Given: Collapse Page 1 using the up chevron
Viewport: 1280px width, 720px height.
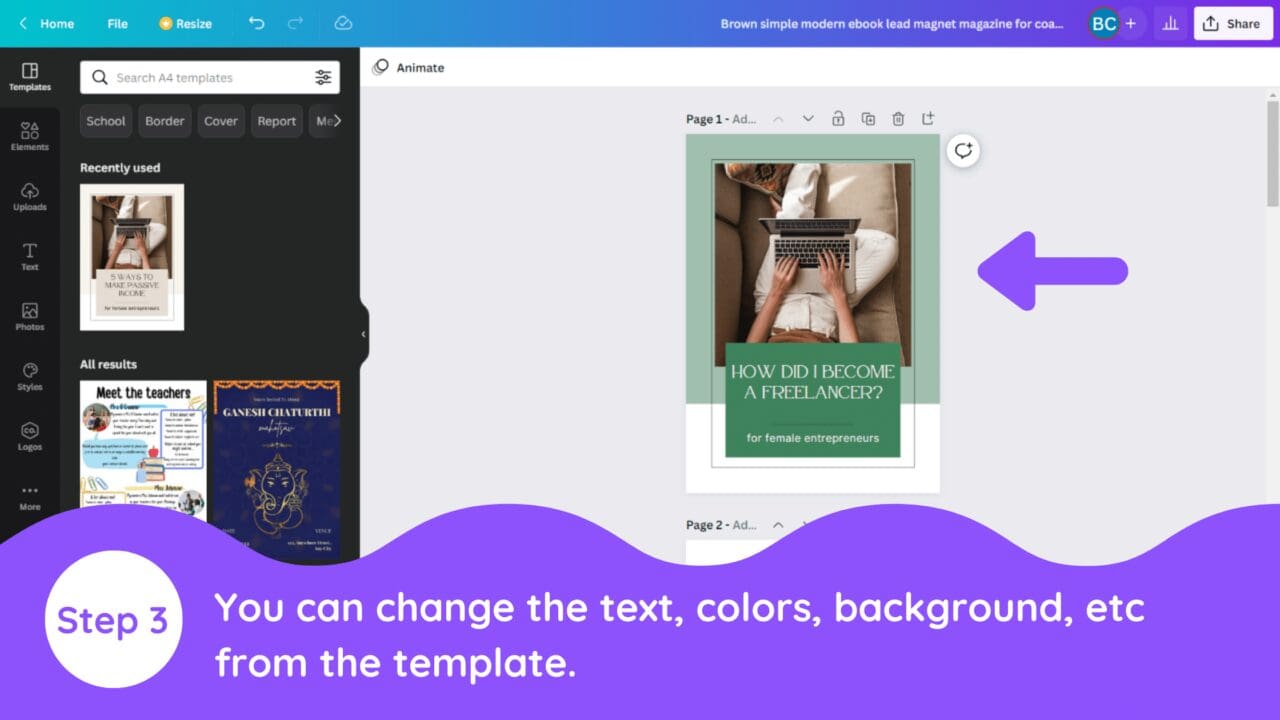Looking at the screenshot, I should click(x=779, y=118).
